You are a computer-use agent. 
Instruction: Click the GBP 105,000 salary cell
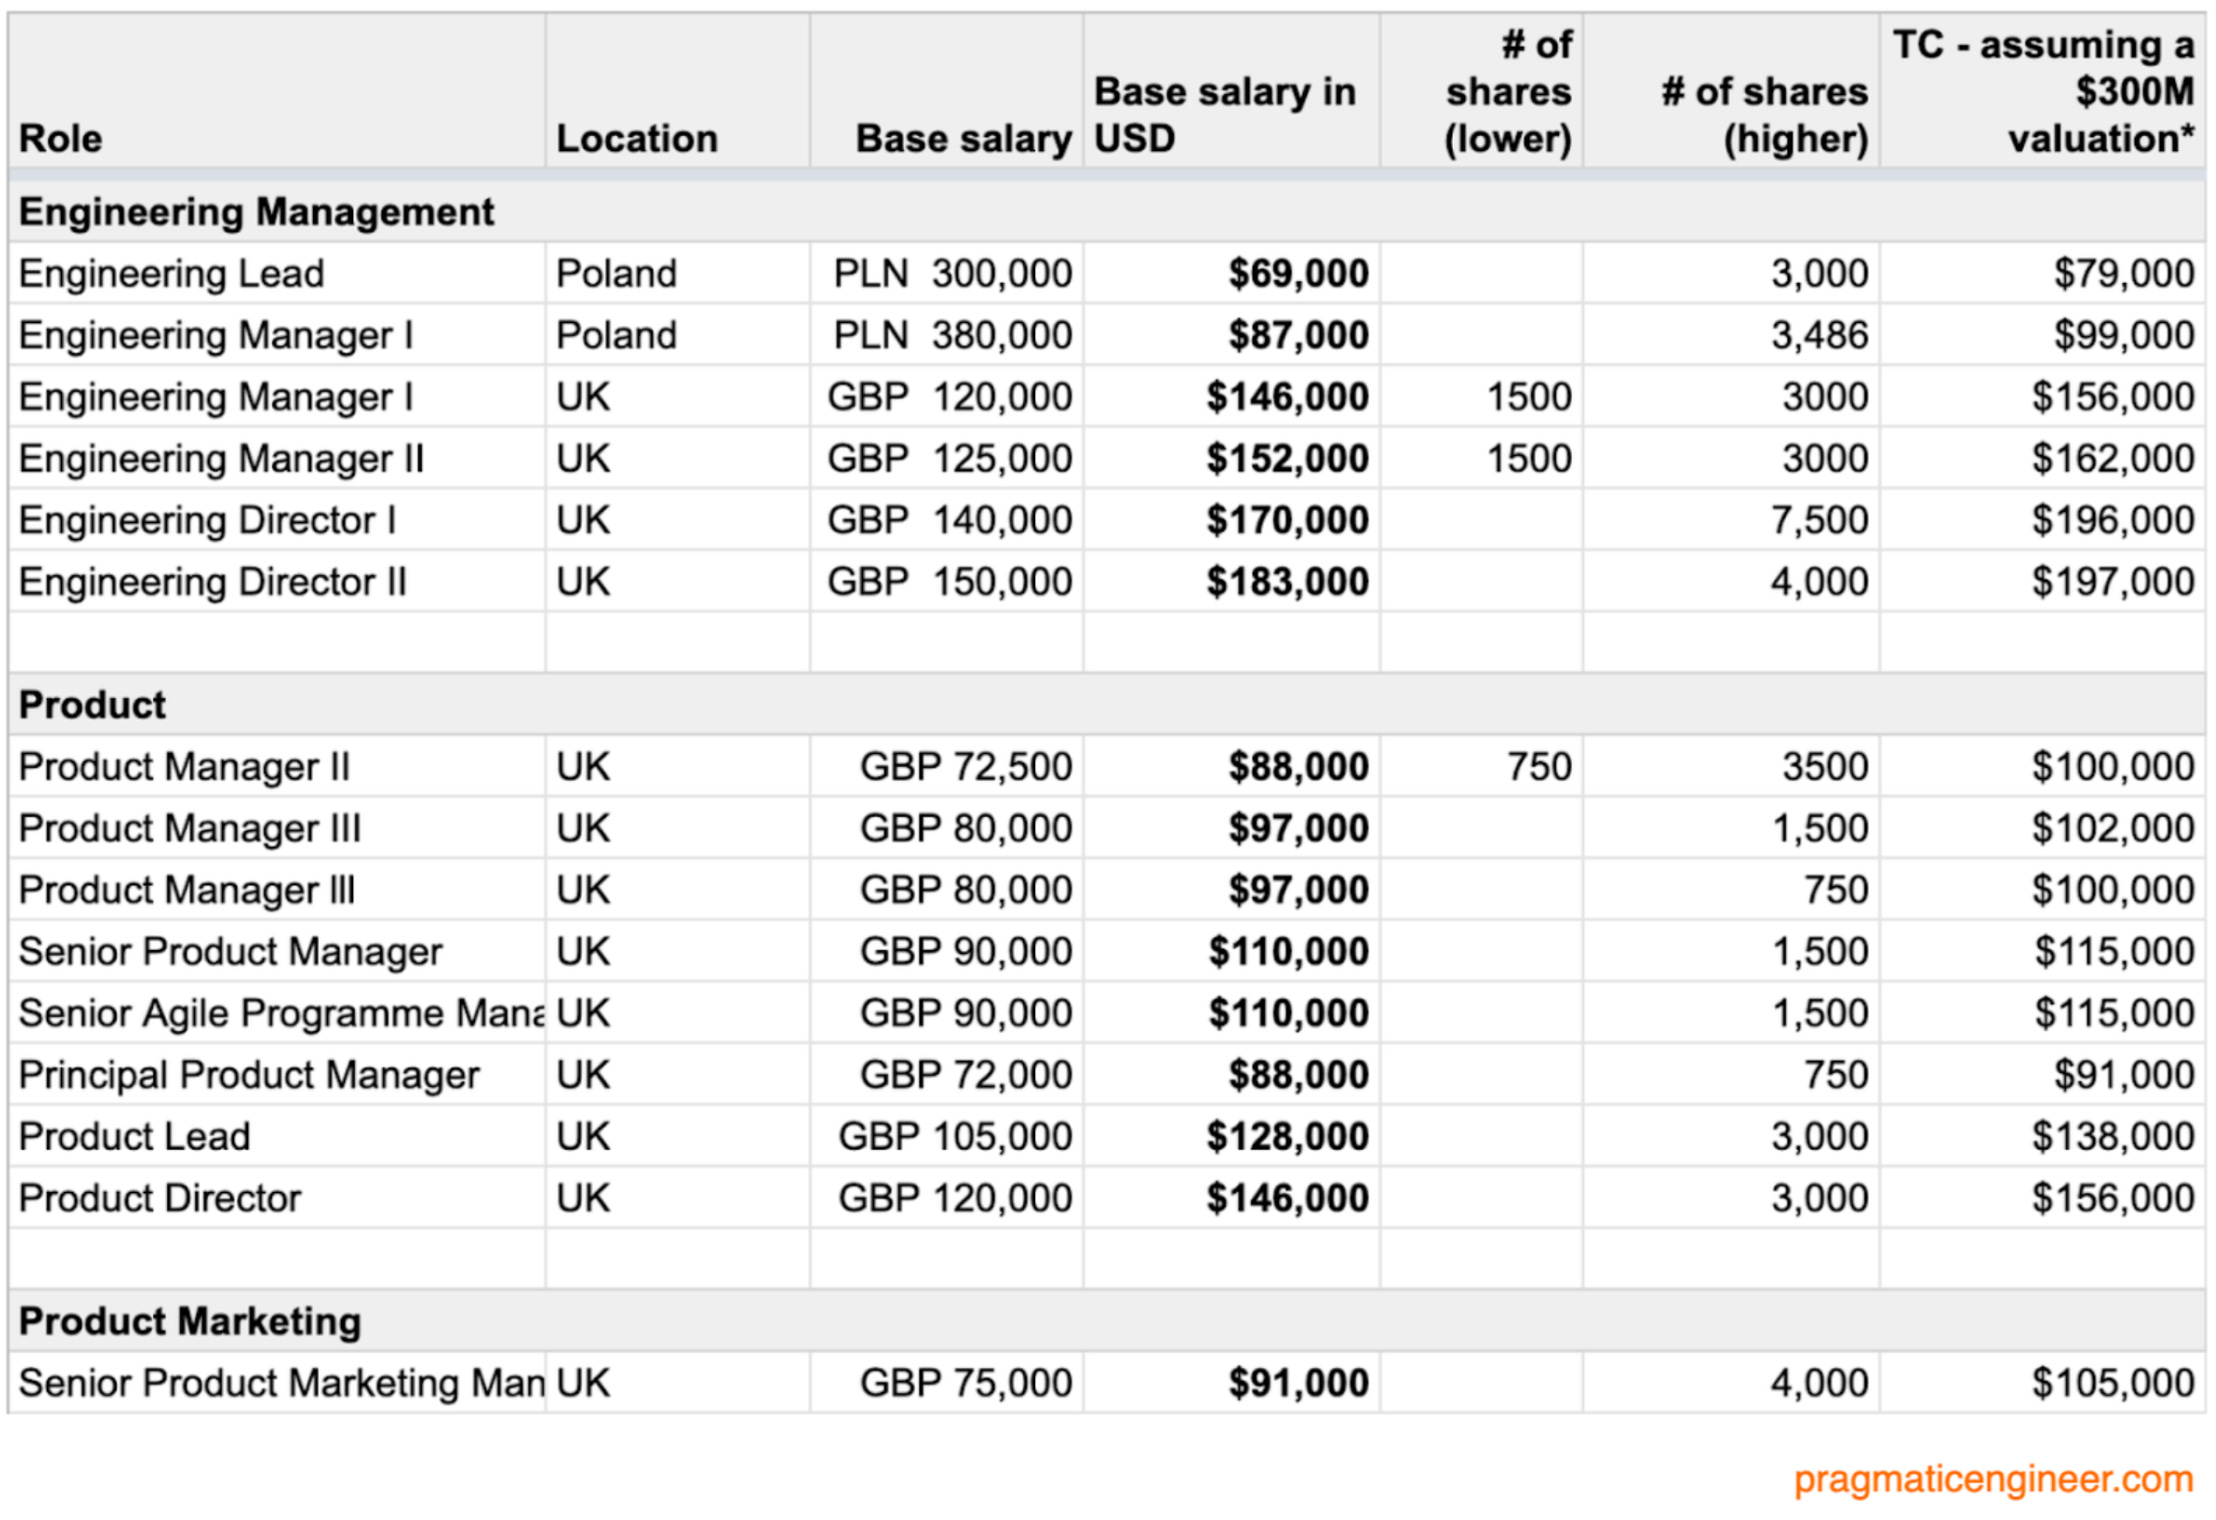[954, 1137]
